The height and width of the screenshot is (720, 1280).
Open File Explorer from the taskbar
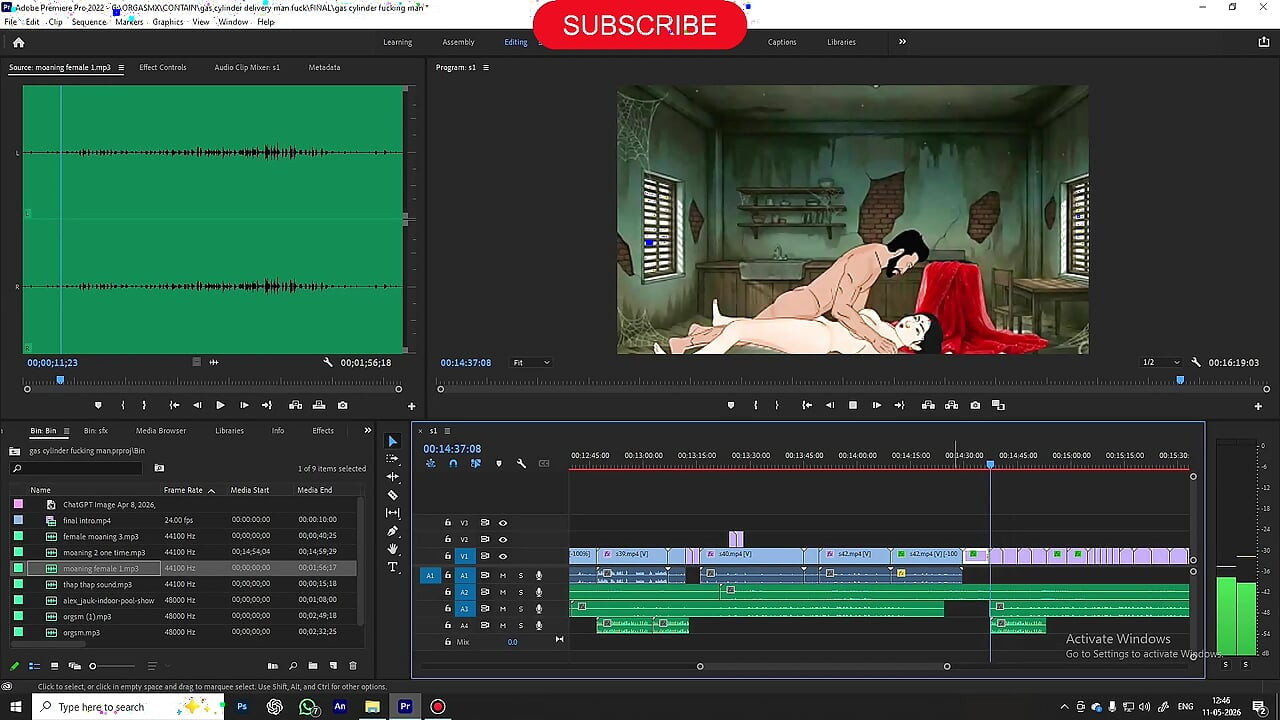(x=372, y=707)
